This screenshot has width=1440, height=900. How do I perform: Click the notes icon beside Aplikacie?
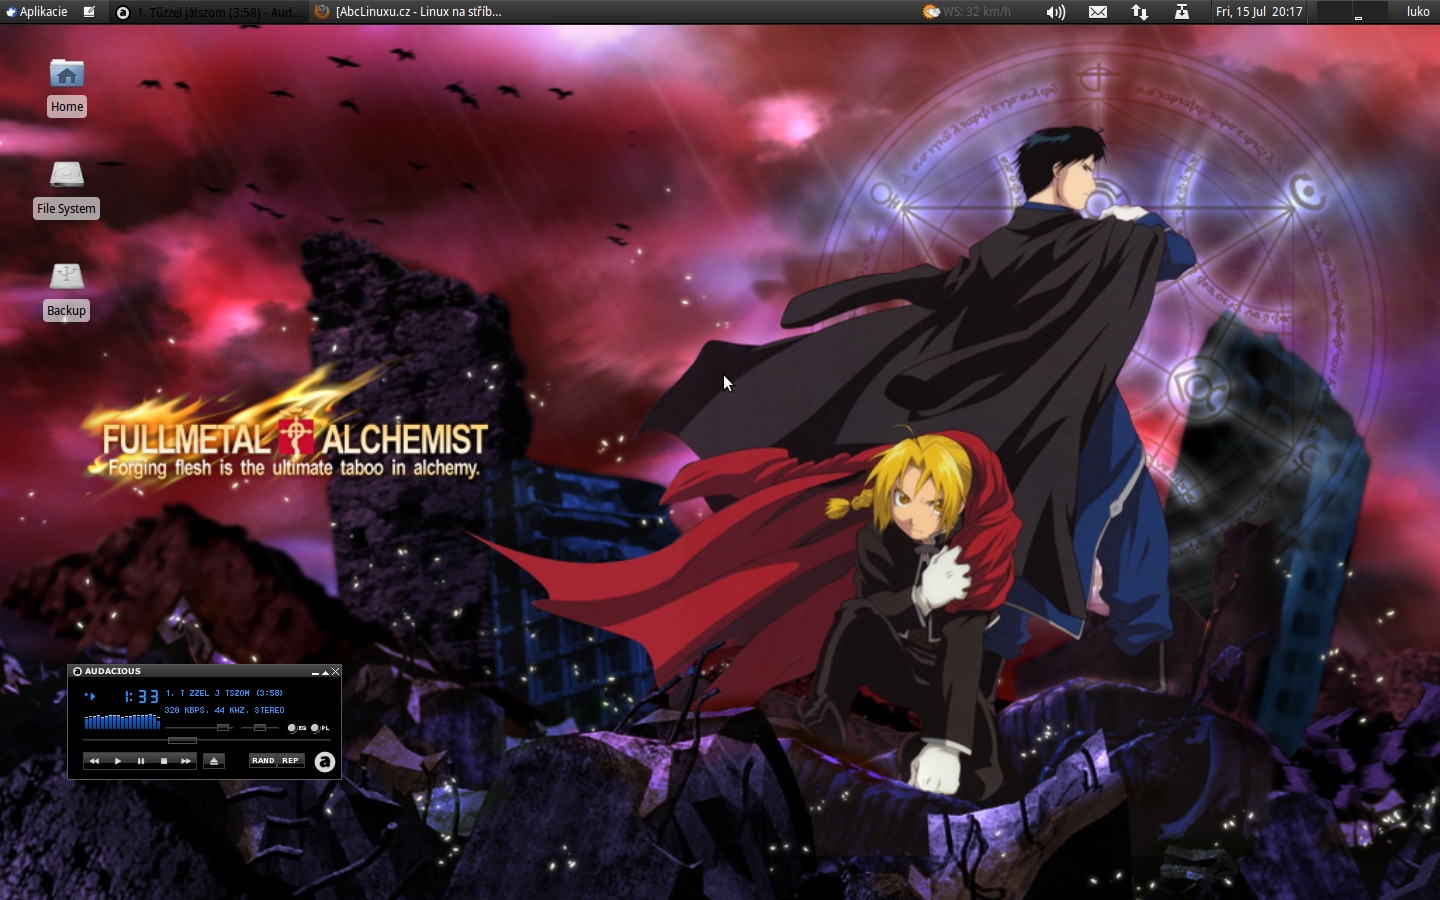click(89, 12)
